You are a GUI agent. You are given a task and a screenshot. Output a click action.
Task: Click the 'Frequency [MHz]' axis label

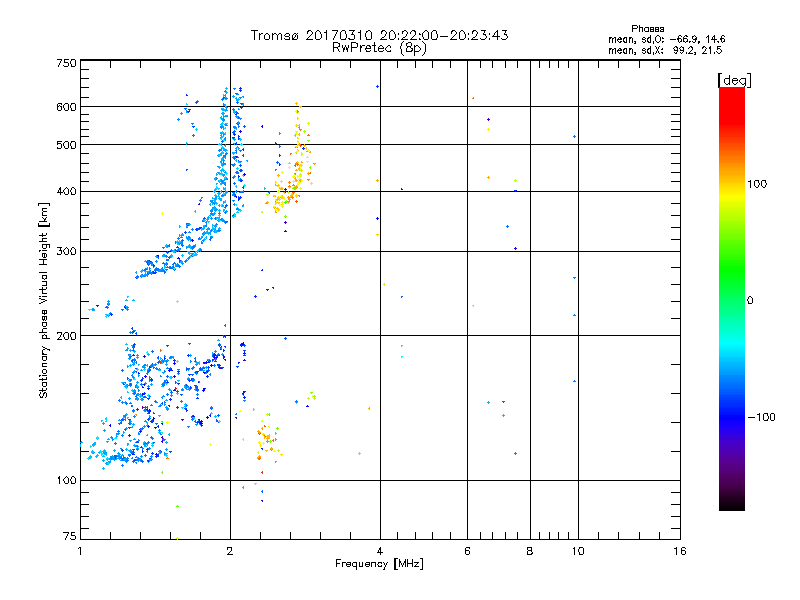(379, 564)
